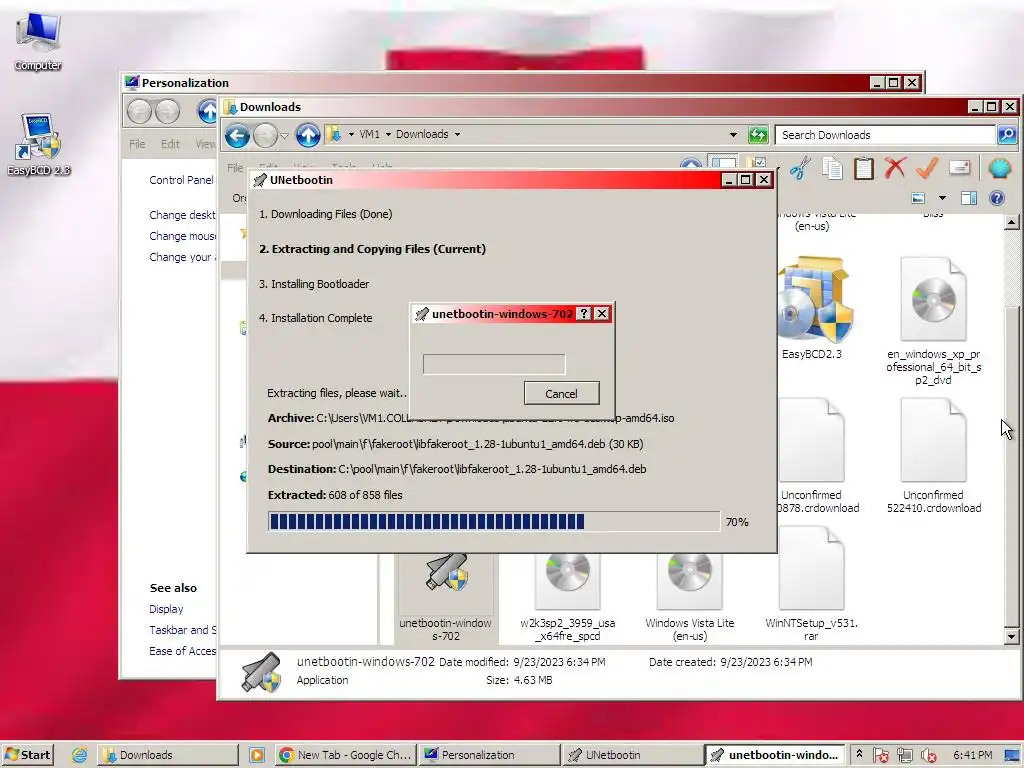Click the refresh button beside the address bar
This screenshot has width=1024, height=768.
pyautogui.click(x=758, y=135)
